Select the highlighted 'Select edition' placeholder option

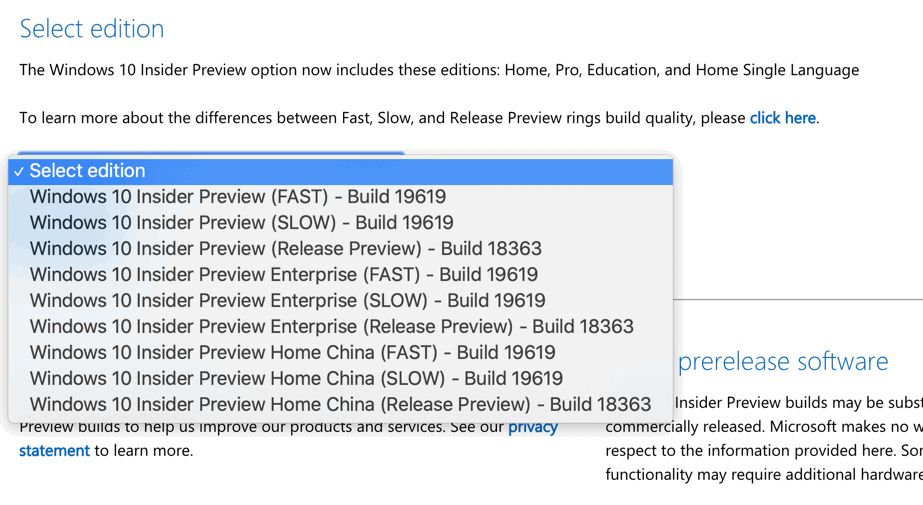tap(340, 171)
